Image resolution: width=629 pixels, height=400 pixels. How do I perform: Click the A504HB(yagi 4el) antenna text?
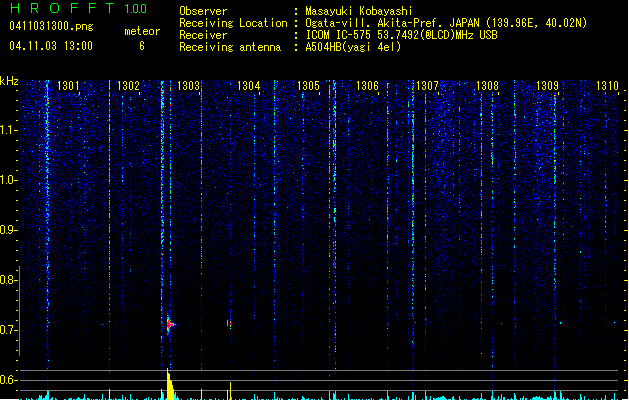(x=353, y=47)
